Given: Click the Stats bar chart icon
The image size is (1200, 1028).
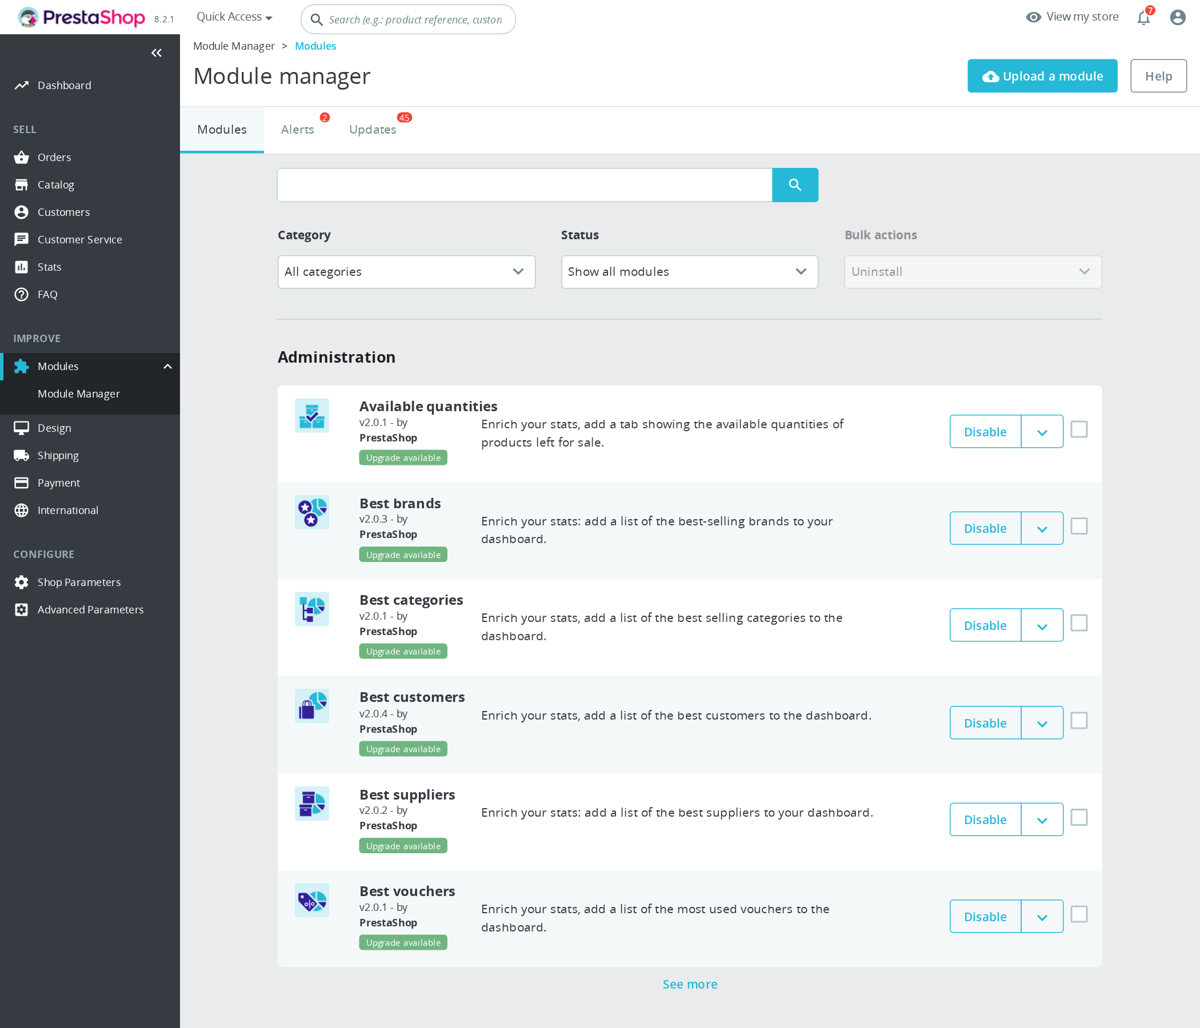Looking at the screenshot, I should [21, 267].
